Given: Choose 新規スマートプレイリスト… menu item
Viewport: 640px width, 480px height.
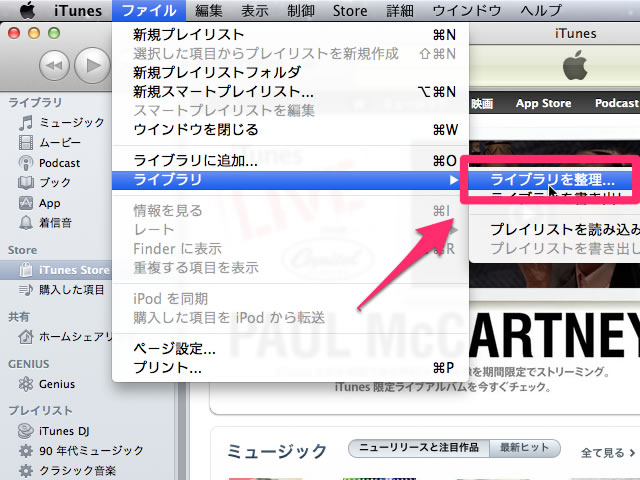Looking at the screenshot, I should pos(290,92).
